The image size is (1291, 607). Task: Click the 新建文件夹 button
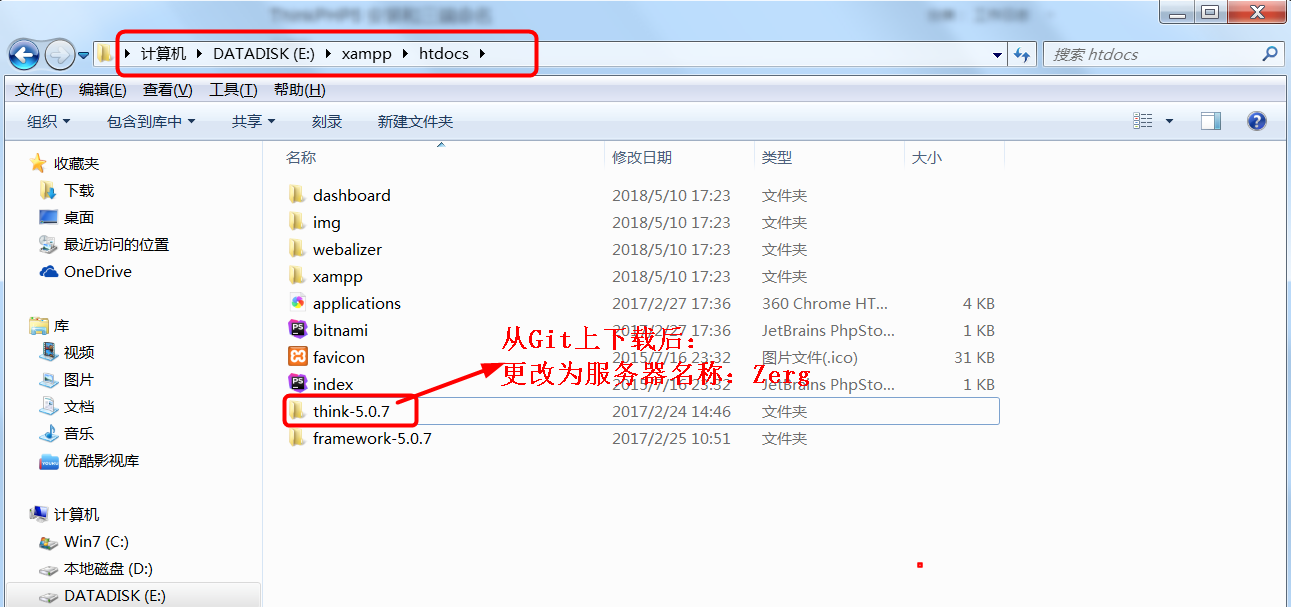(x=415, y=121)
